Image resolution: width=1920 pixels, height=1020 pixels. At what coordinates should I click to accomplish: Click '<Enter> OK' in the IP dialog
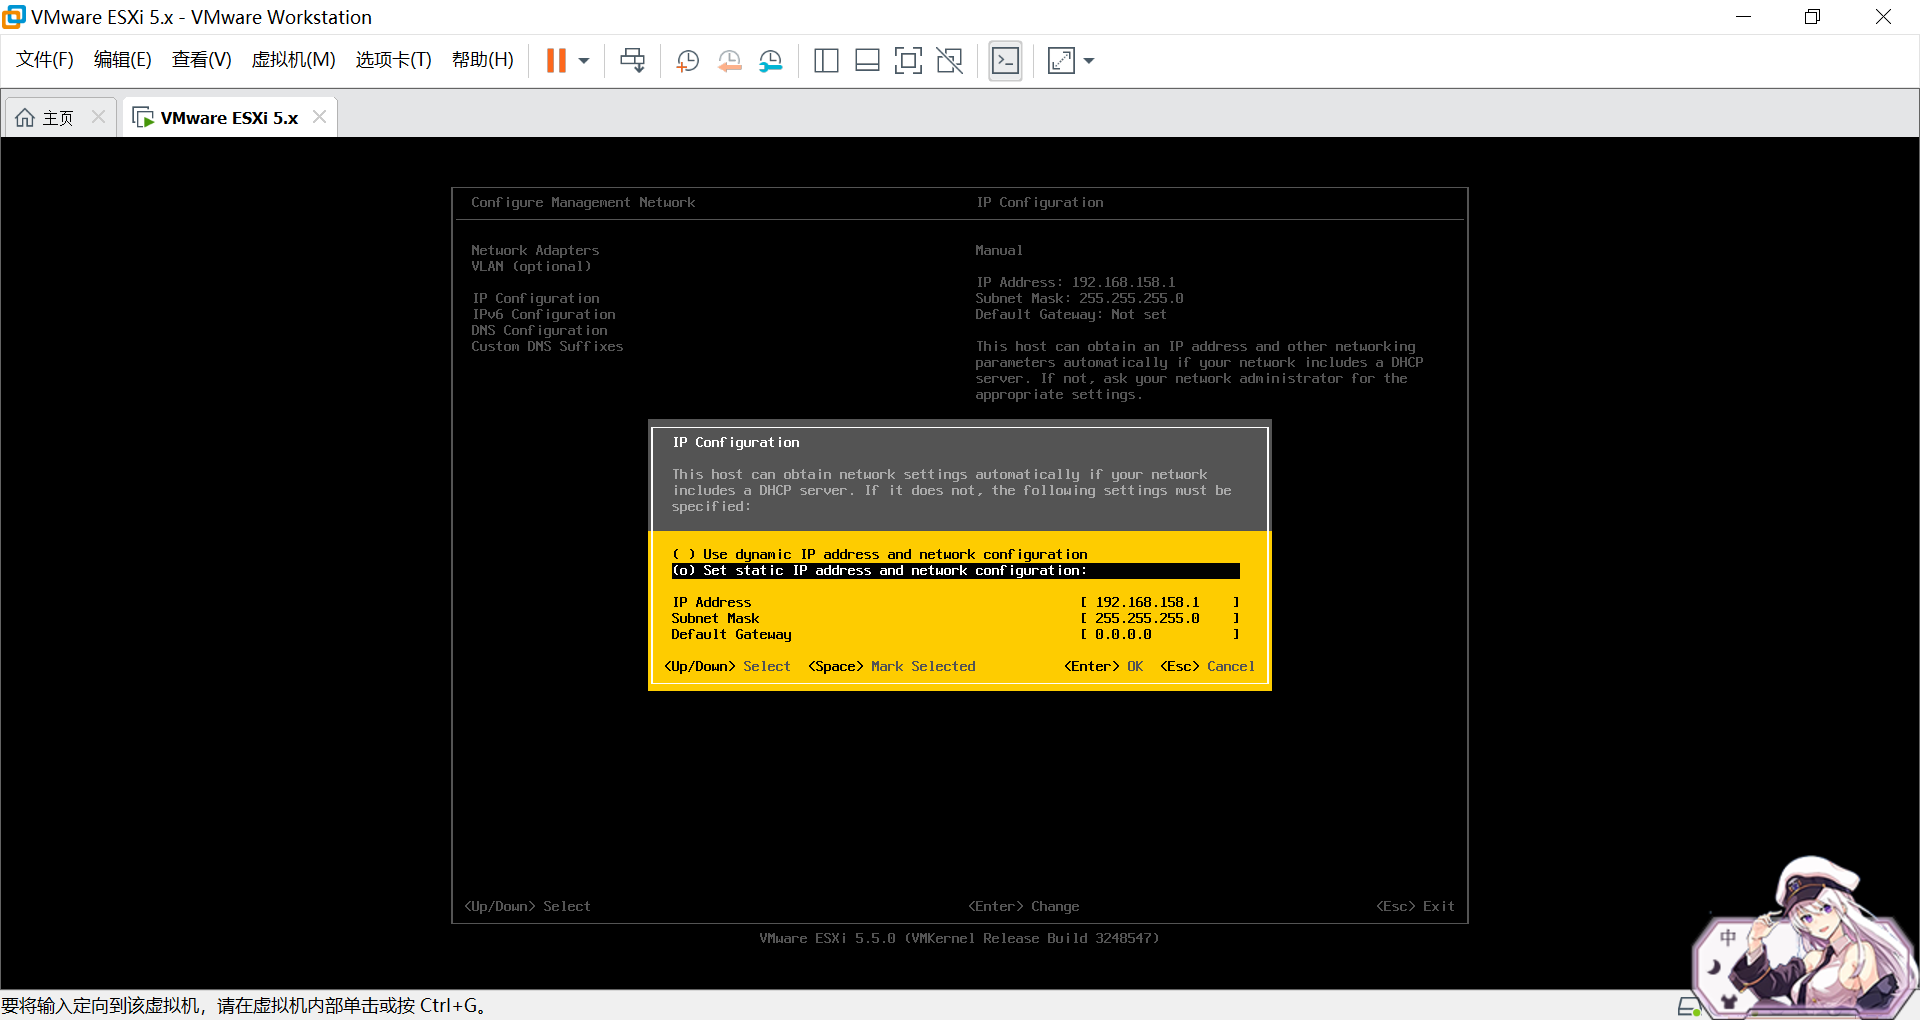click(1104, 666)
